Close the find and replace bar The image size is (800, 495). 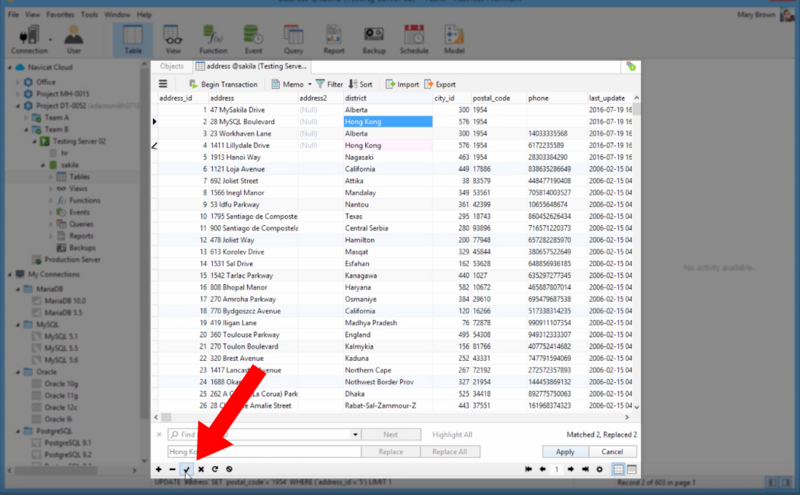159,434
